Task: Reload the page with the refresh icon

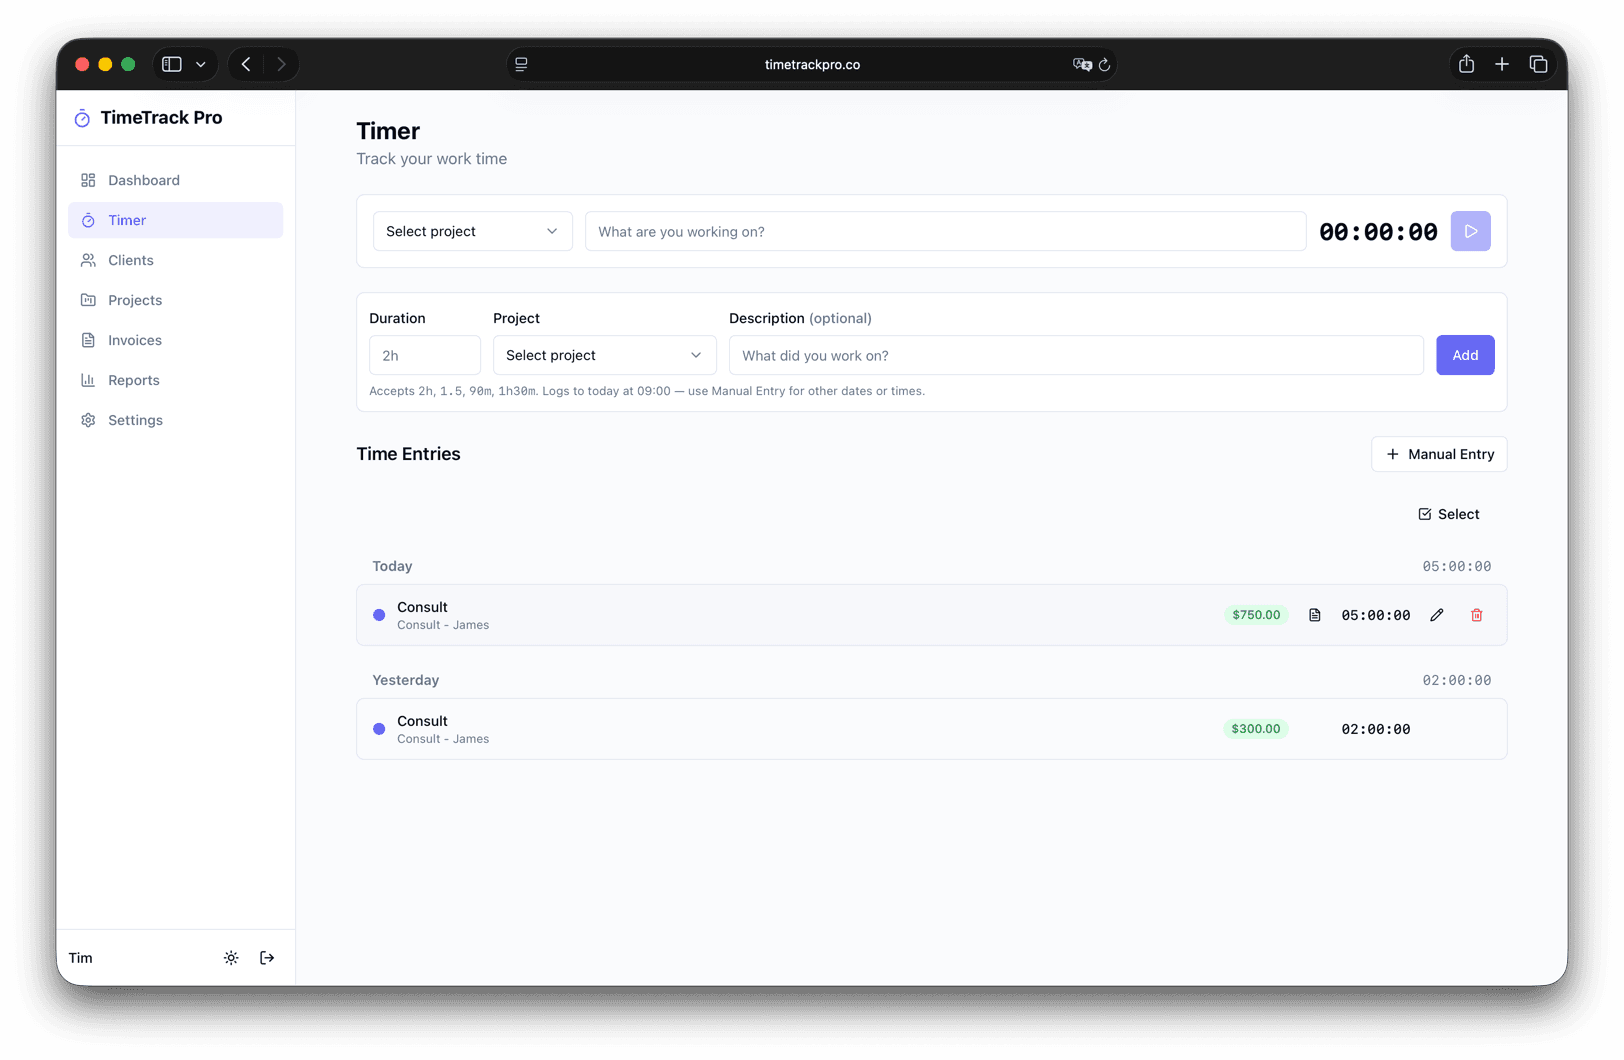Action: coord(1105,64)
